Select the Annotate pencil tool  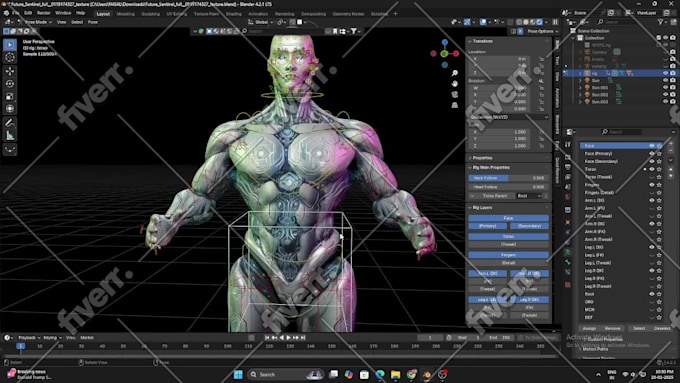(10, 123)
